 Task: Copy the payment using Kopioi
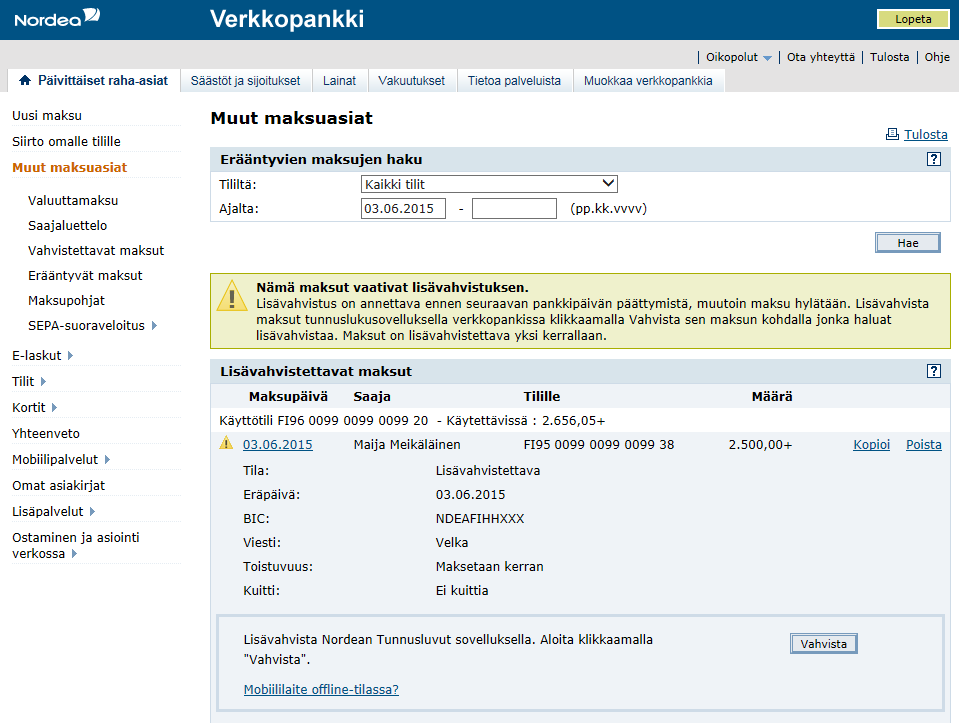[x=871, y=443]
